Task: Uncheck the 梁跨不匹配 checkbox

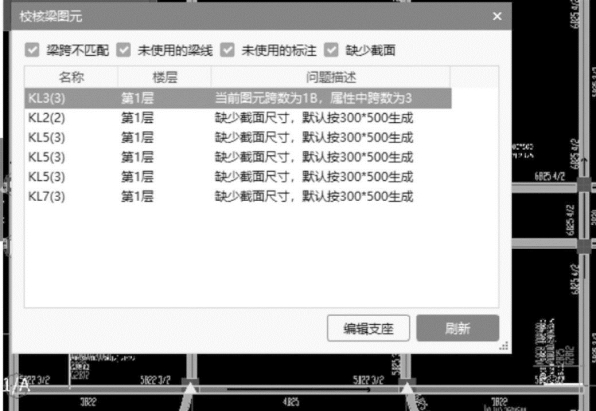Action: coord(32,50)
